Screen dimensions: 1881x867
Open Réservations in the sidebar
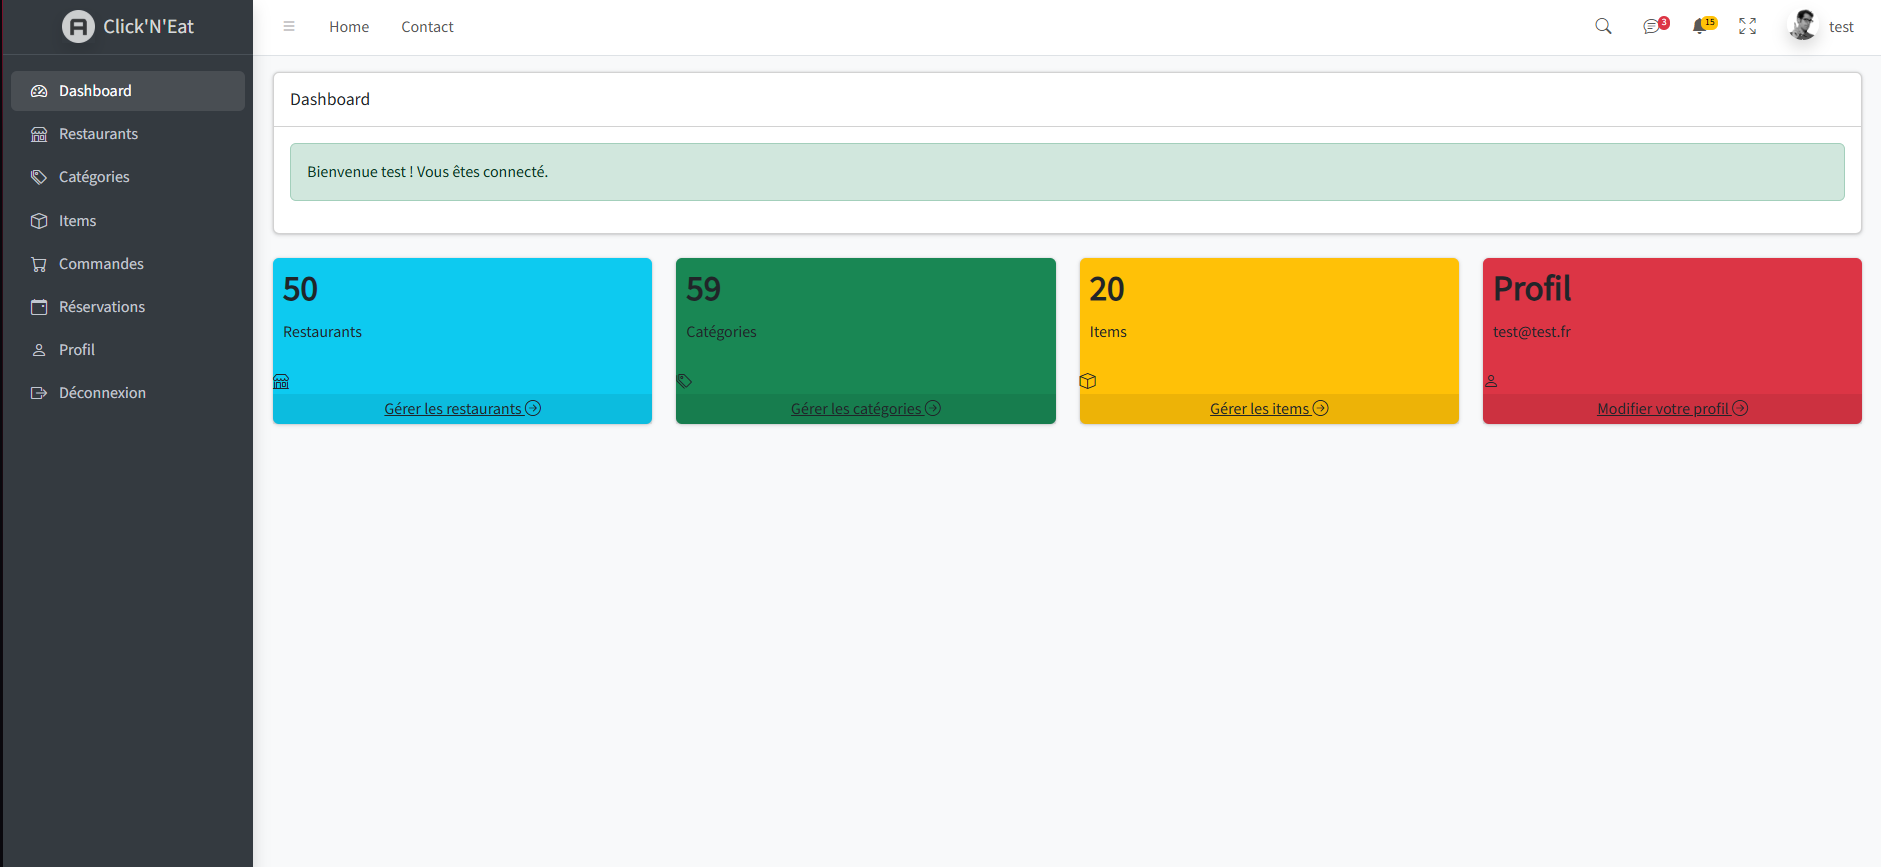point(102,307)
